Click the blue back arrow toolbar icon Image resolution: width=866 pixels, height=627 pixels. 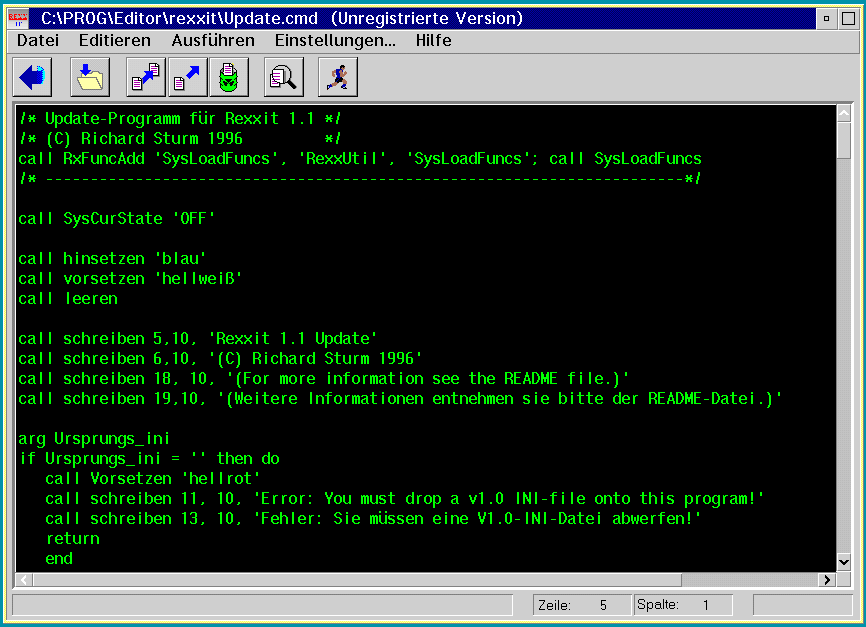click(33, 77)
